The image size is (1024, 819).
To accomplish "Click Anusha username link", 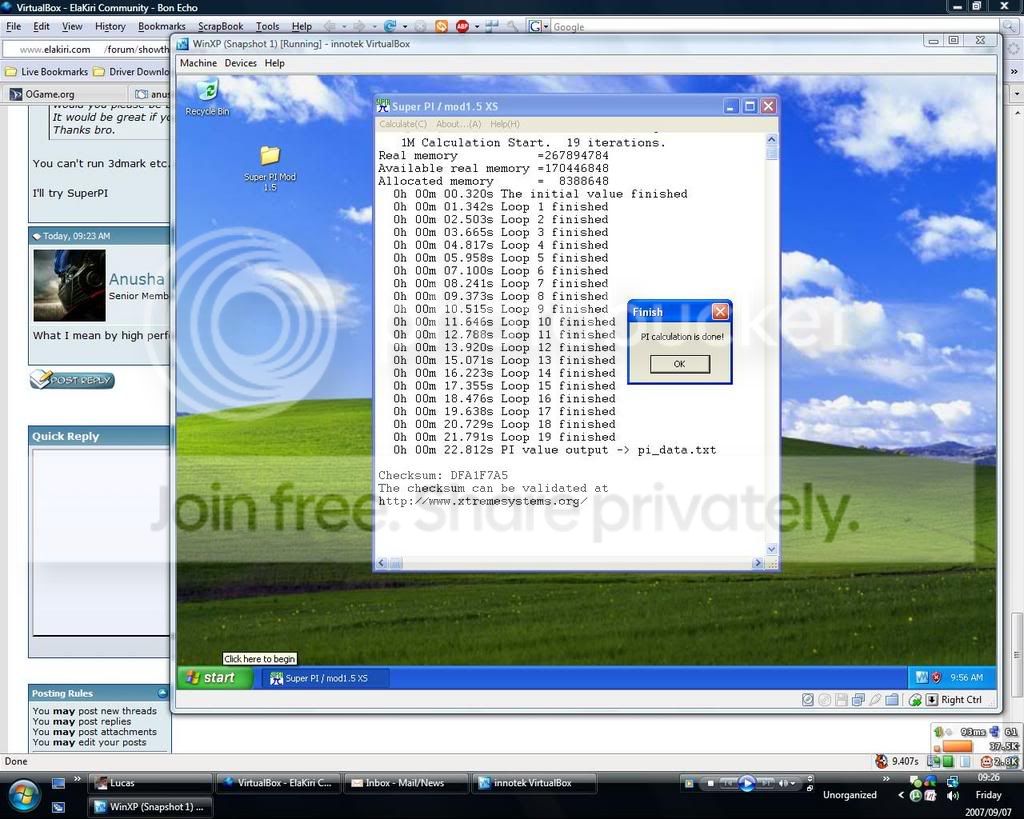I will tap(136, 279).
